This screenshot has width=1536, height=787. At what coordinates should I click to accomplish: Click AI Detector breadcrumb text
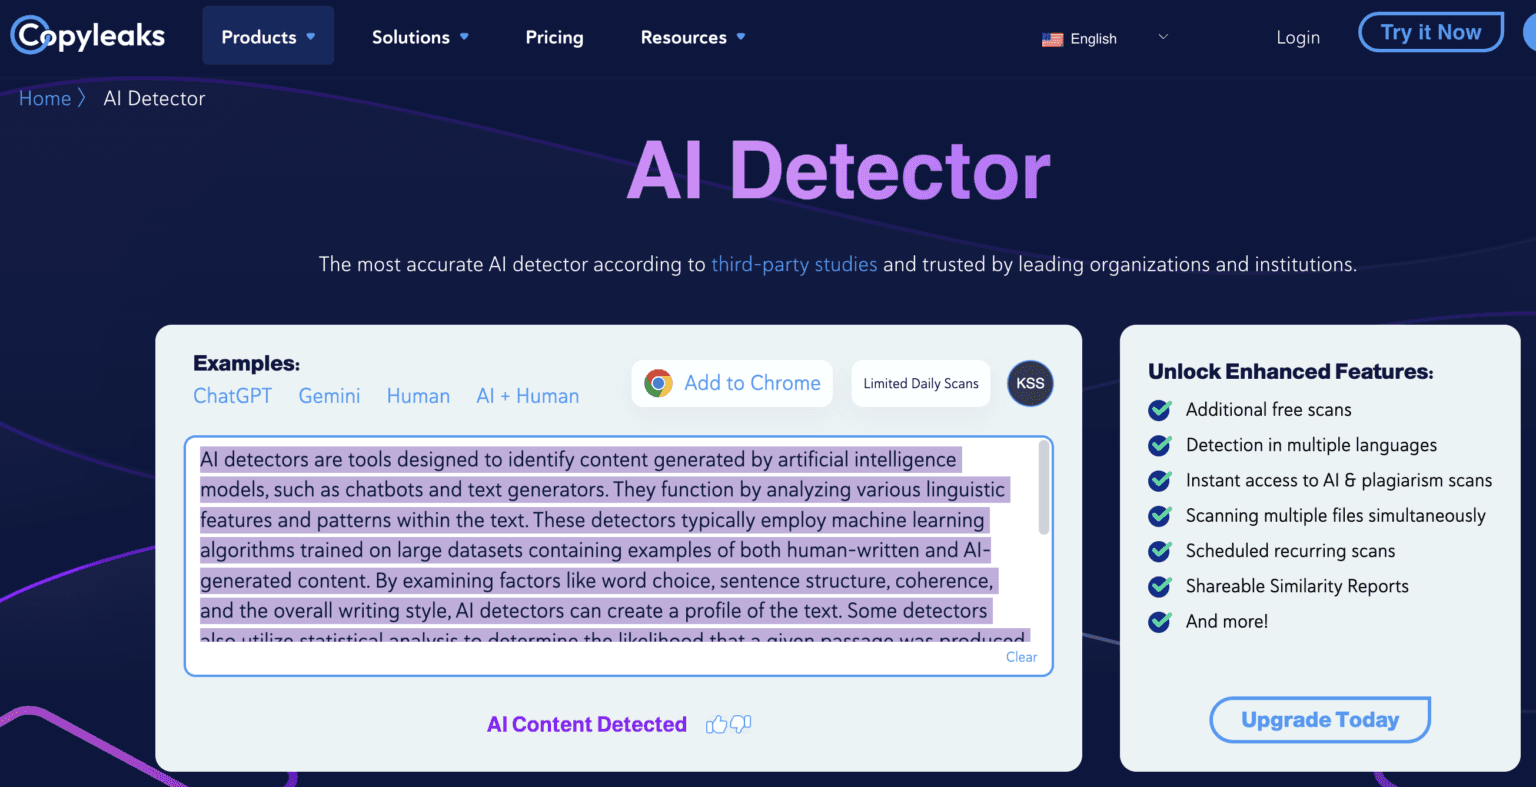(x=154, y=98)
